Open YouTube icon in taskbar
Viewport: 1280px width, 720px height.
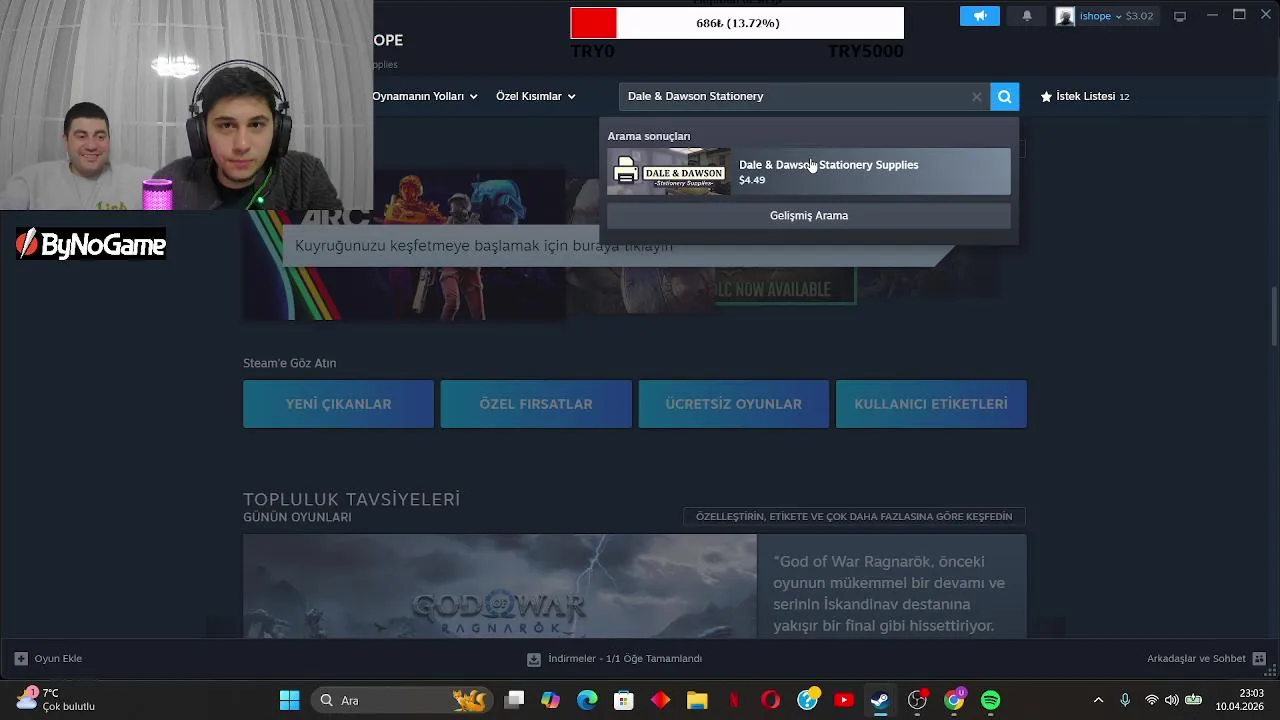844,700
